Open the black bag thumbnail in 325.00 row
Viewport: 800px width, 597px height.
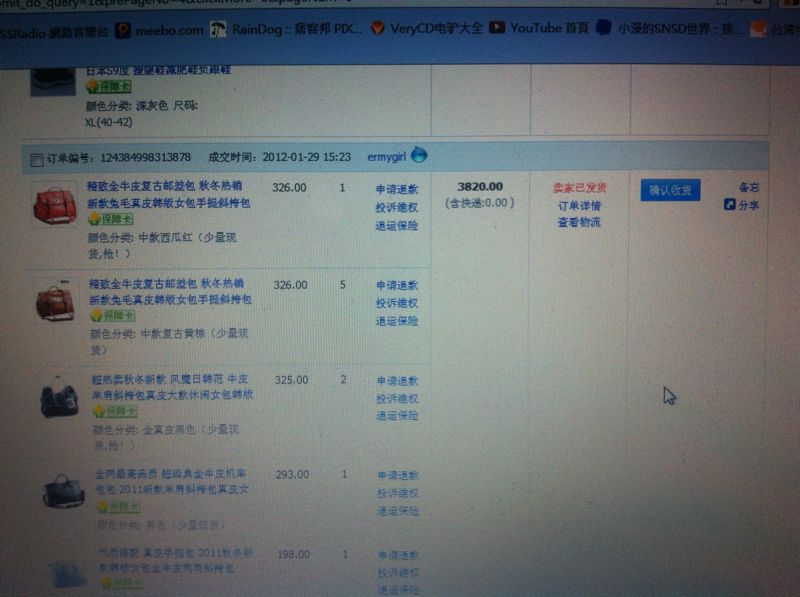pyautogui.click(x=60, y=397)
